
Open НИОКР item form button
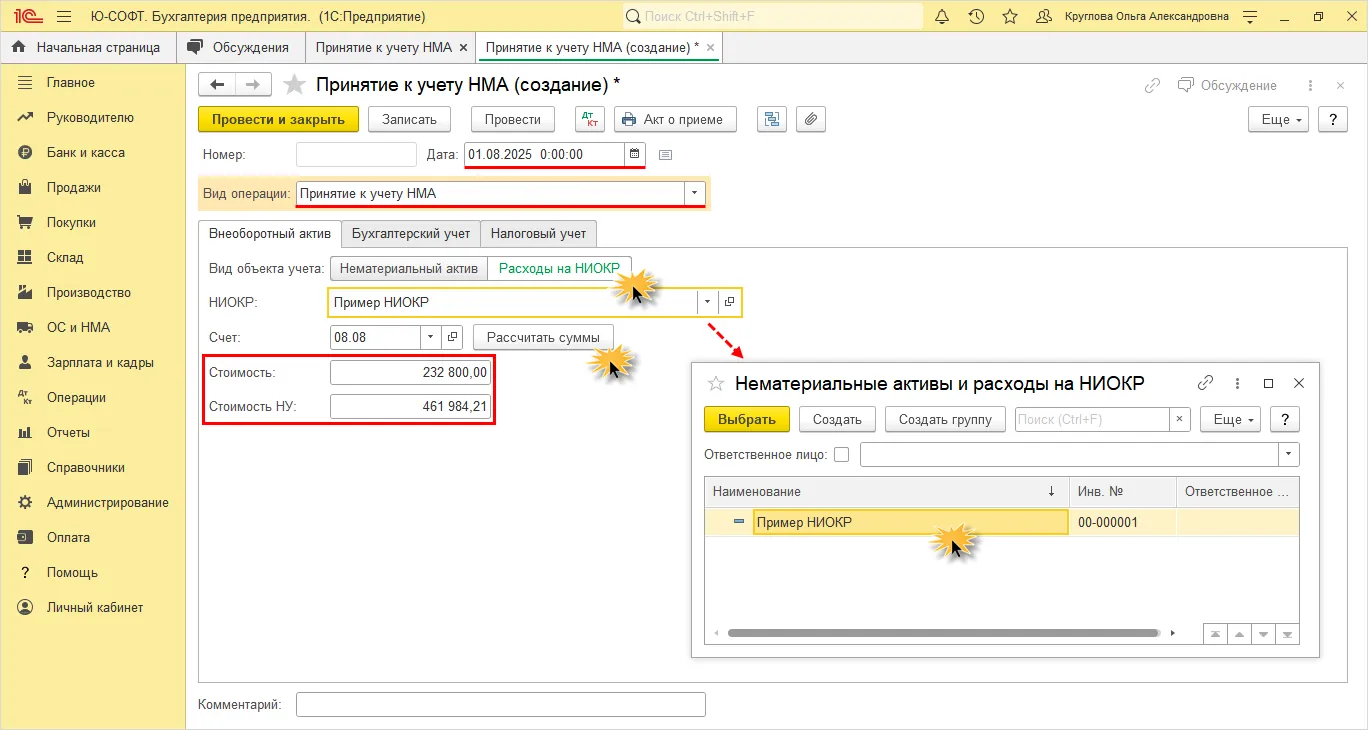pos(729,302)
